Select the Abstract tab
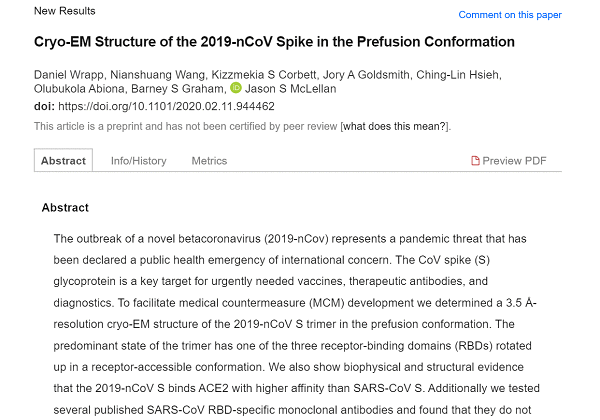This screenshot has height=420, width=600. [x=63, y=160]
